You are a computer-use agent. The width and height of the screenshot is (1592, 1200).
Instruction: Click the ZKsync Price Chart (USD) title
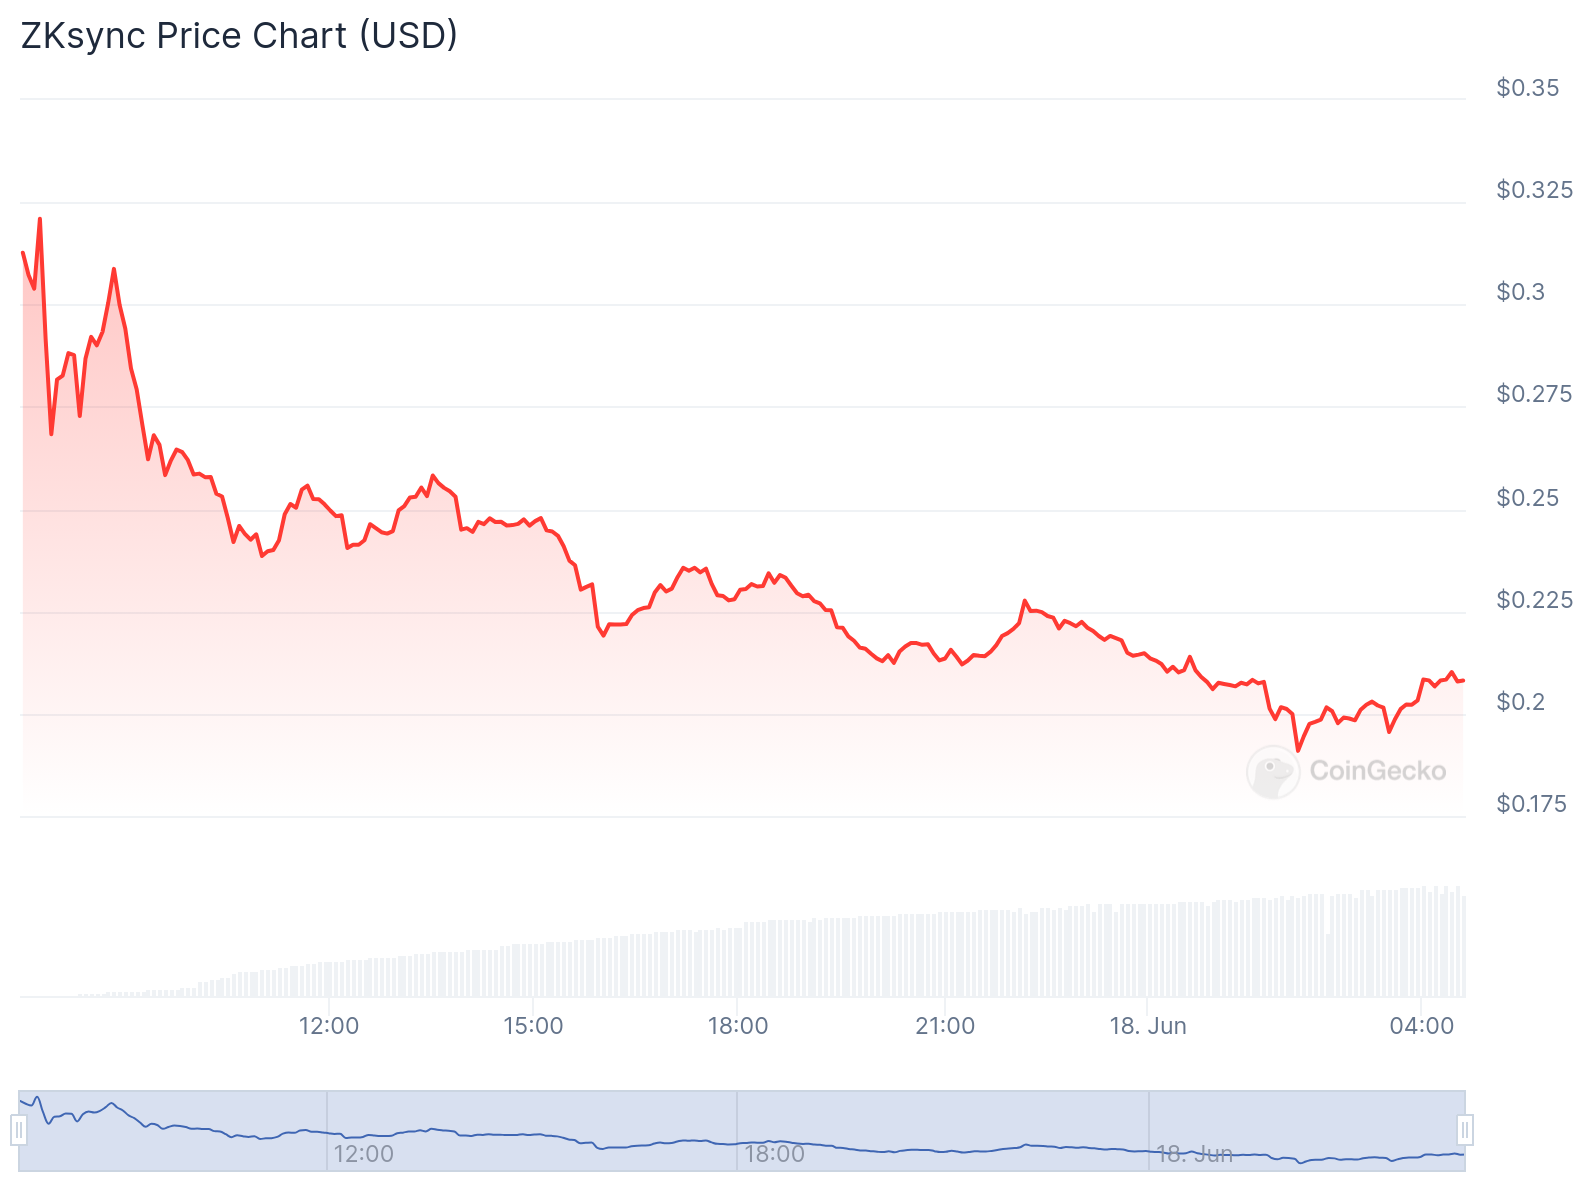(239, 35)
